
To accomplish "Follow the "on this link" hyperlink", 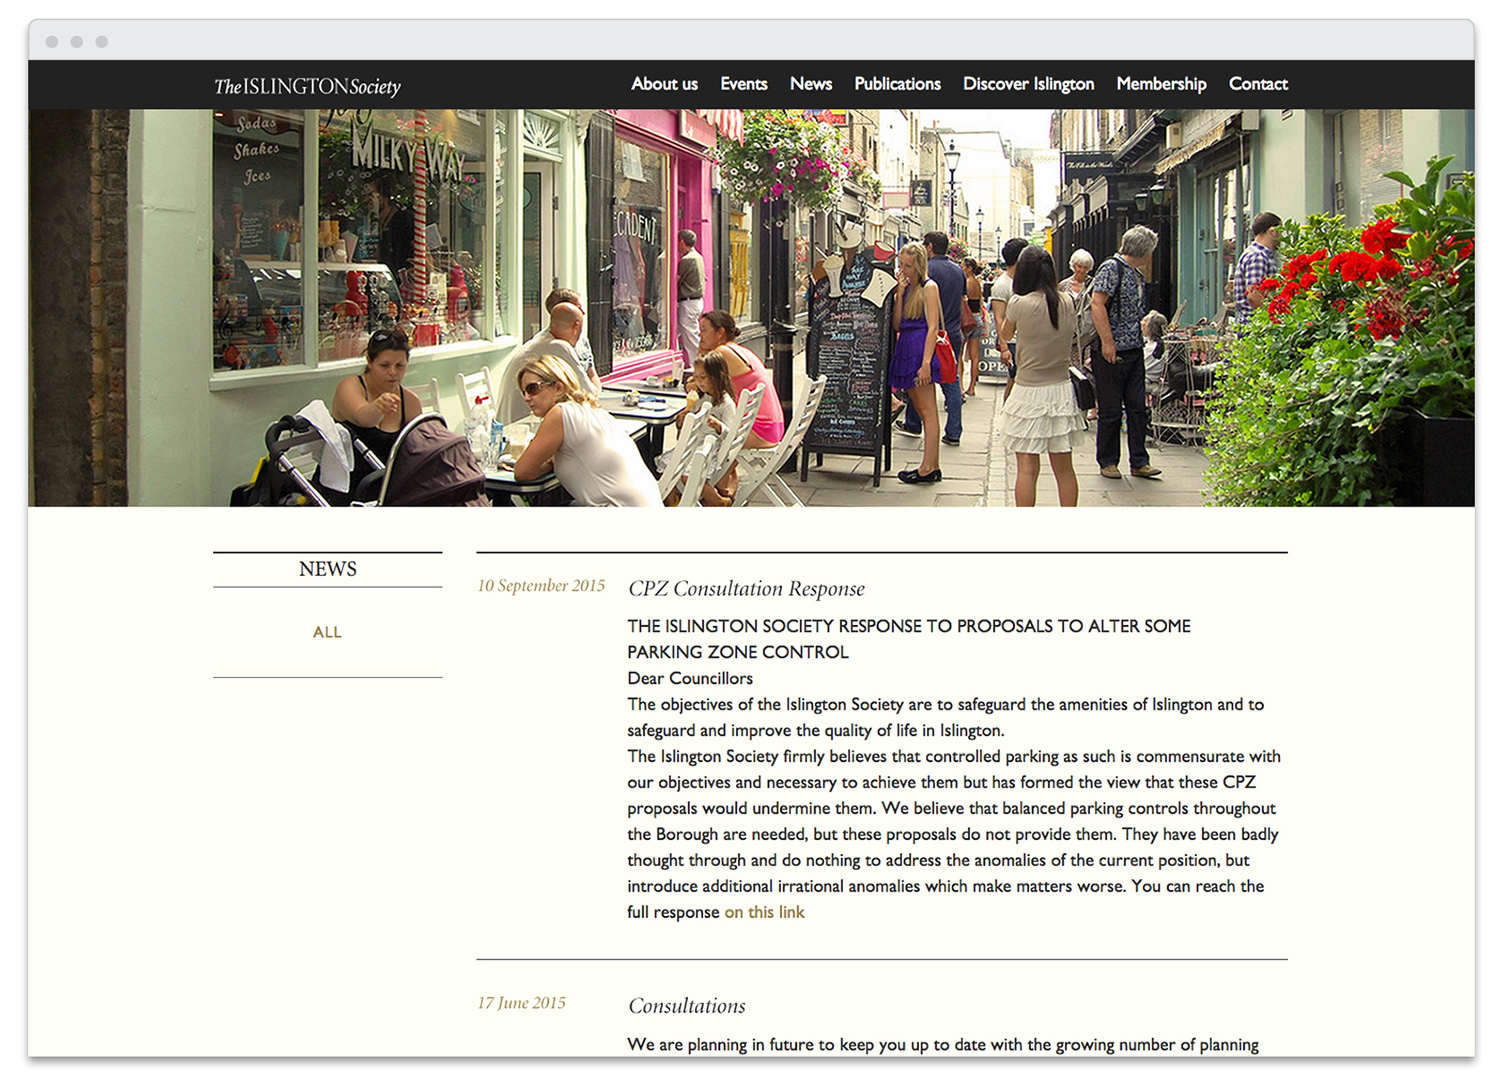I will point(764,912).
